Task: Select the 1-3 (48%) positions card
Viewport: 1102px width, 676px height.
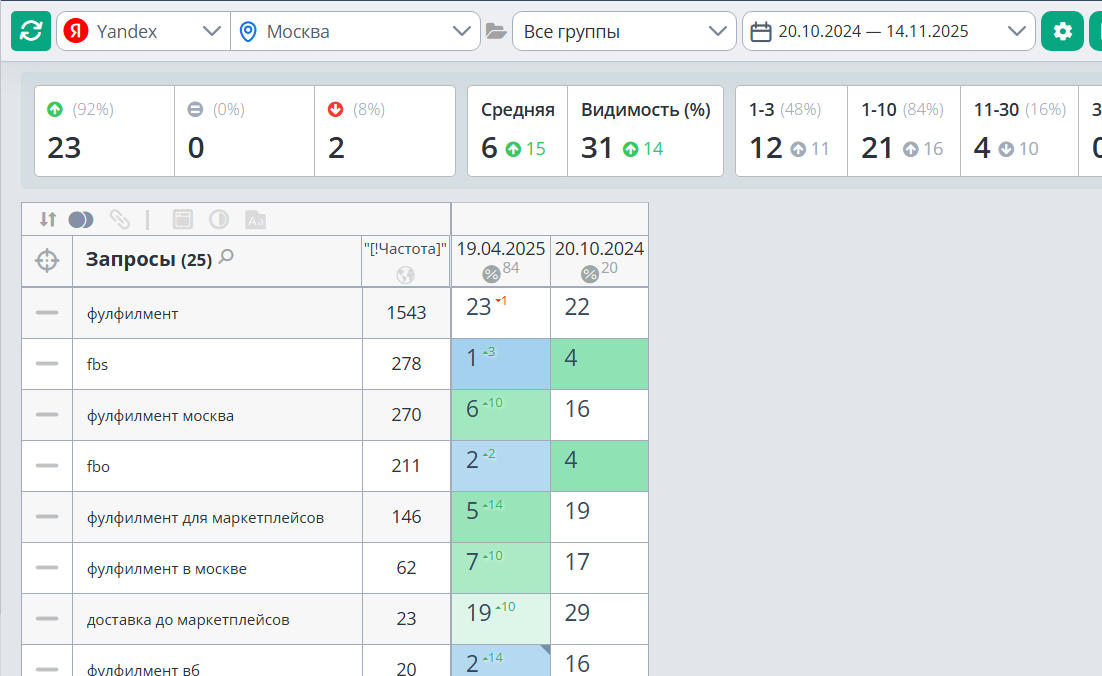Action: [x=791, y=131]
